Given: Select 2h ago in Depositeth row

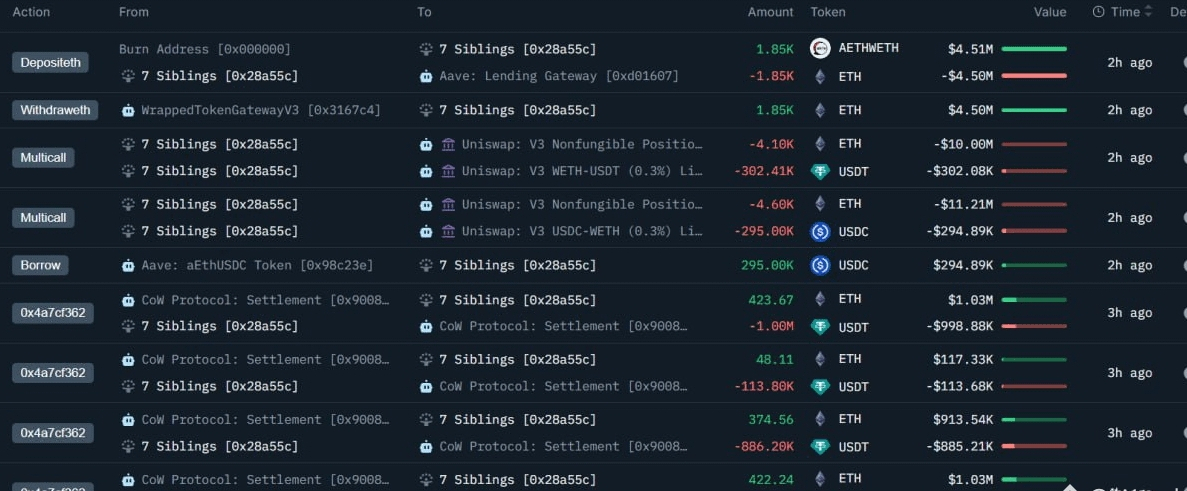Looking at the screenshot, I should [x=1129, y=63].
